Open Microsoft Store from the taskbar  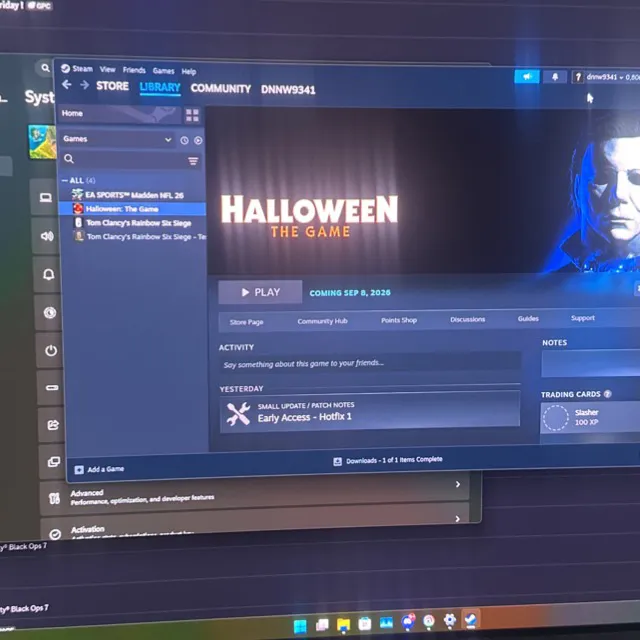point(365,623)
